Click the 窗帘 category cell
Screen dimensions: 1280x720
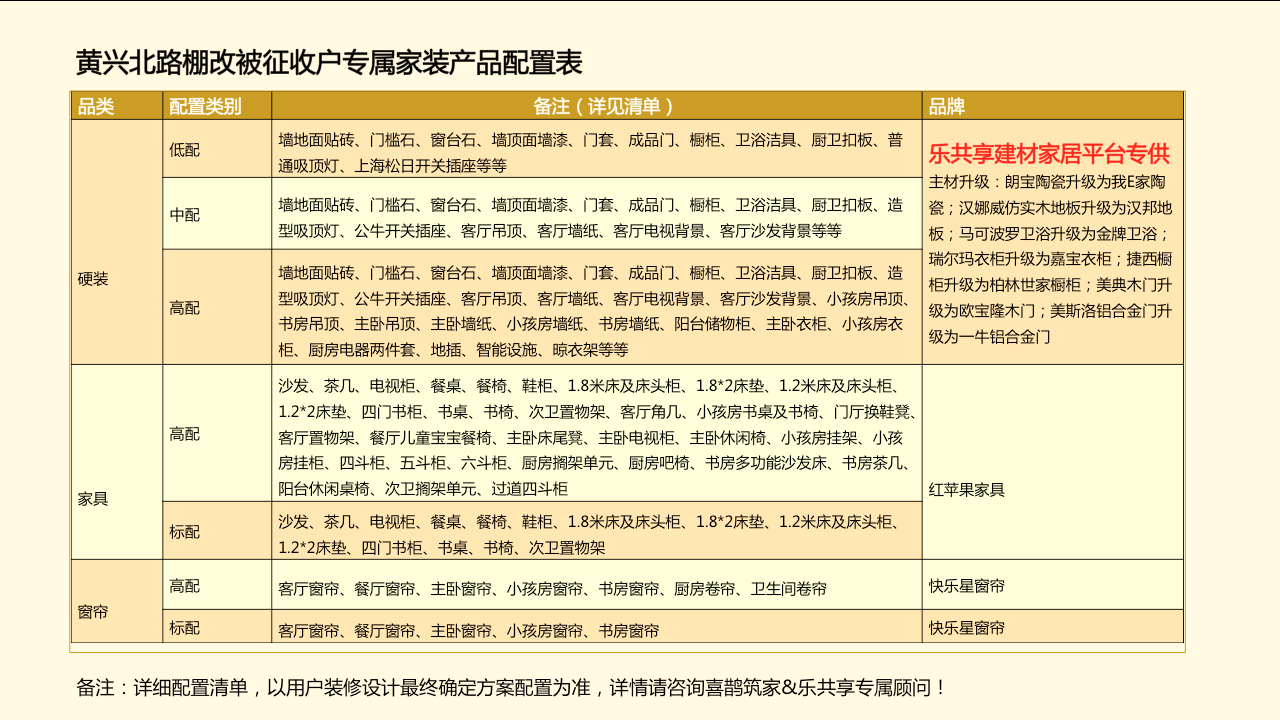click(93, 610)
